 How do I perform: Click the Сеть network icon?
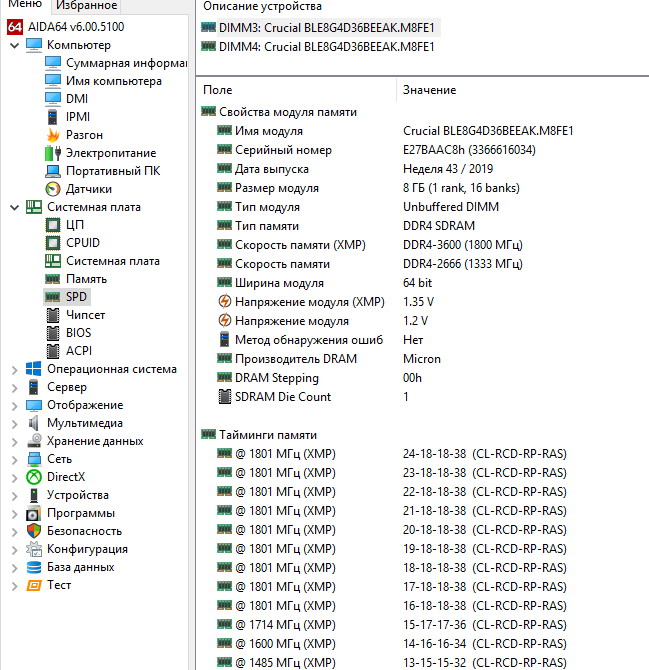(34, 459)
